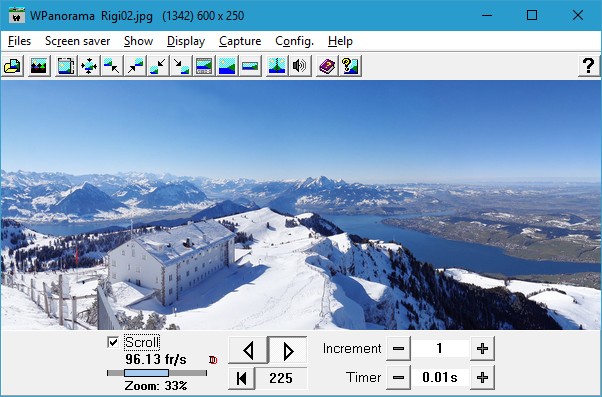Decrease Timer with the minus button
Screen dimensions: 602x397
tap(398, 377)
